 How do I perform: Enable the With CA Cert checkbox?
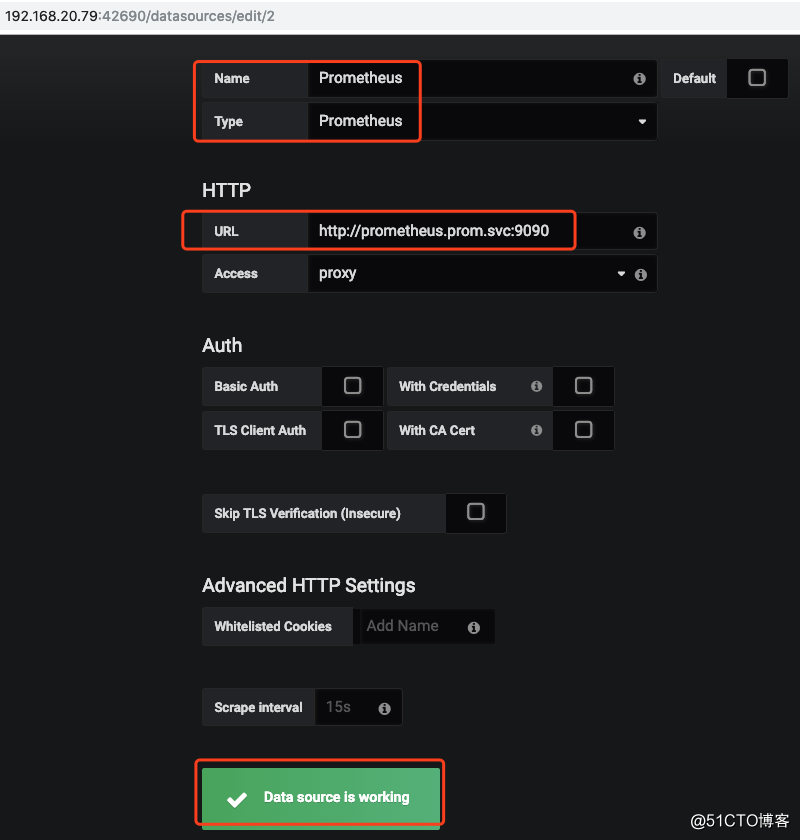pyautogui.click(x=583, y=430)
